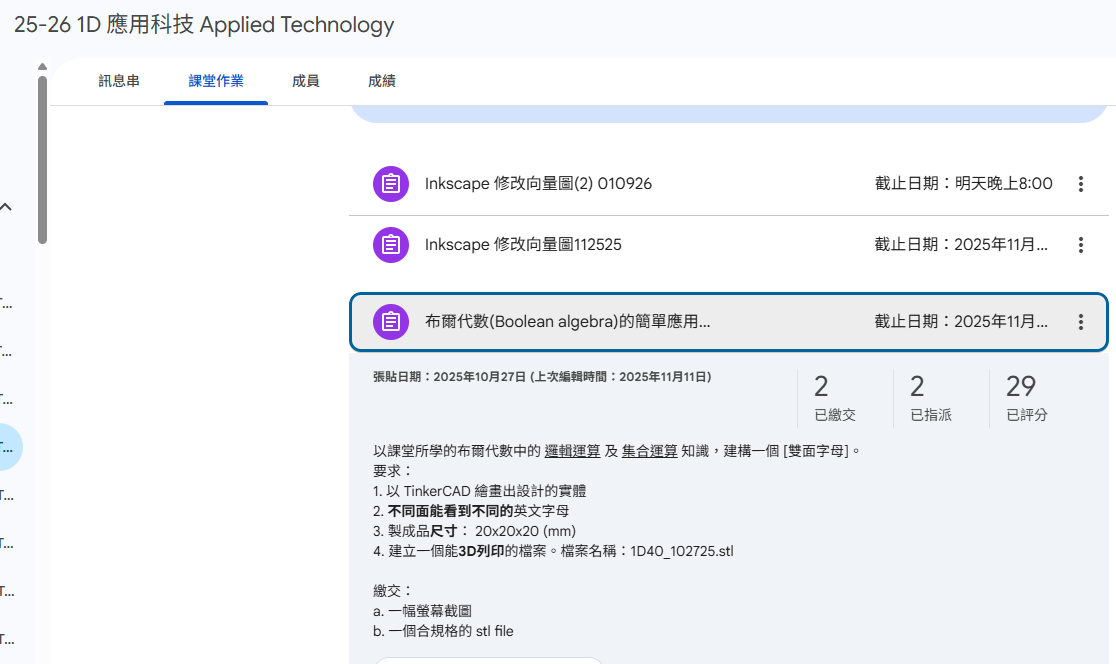Click the 2 已指派 assigned count

[x=931, y=398]
